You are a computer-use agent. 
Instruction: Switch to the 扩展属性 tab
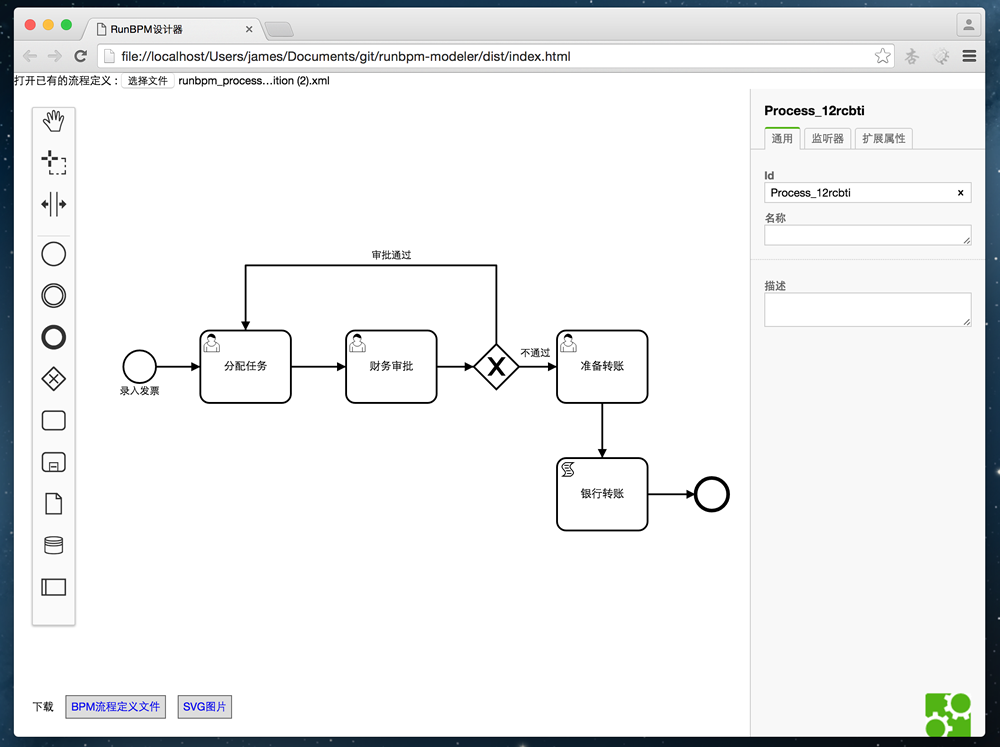click(x=884, y=138)
